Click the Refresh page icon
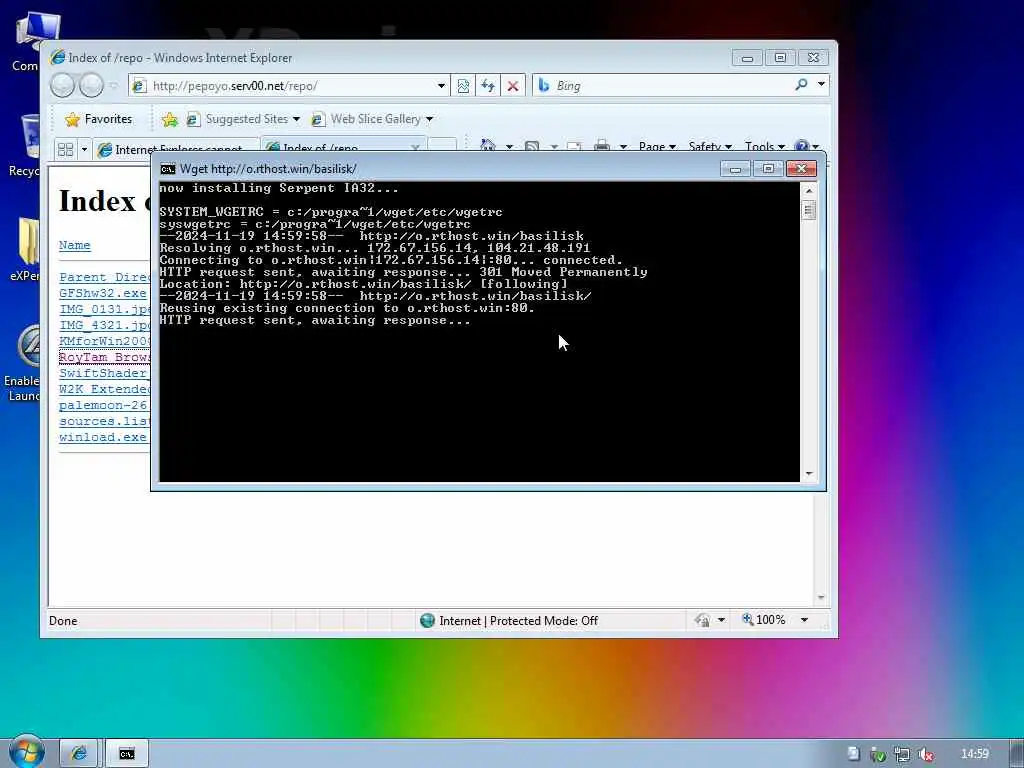The height and width of the screenshot is (768, 1024). coord(488,86)
